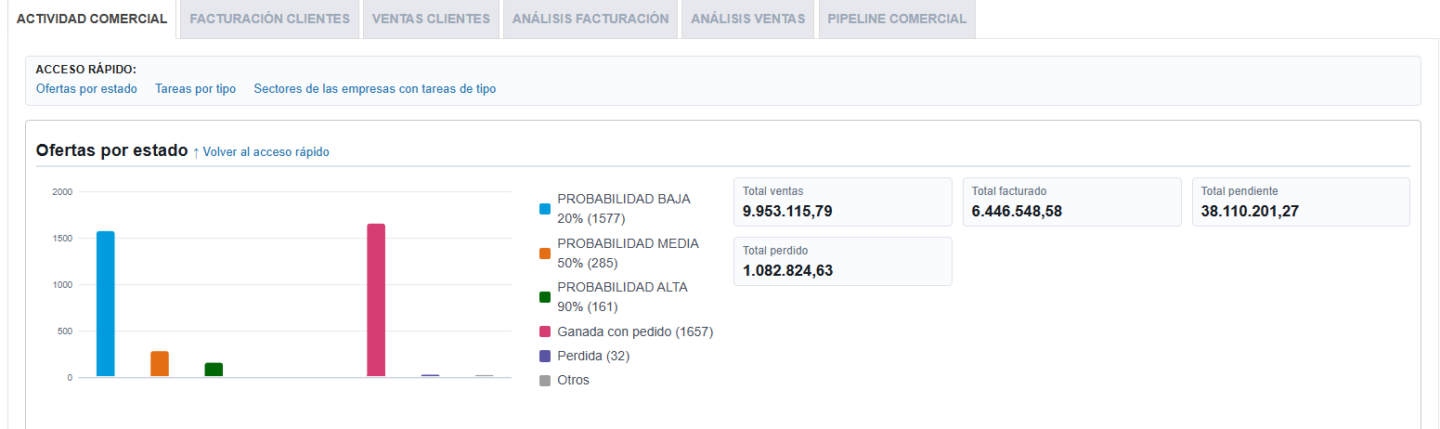Open the Ventas Clientes tab

(x=431, y=19)
